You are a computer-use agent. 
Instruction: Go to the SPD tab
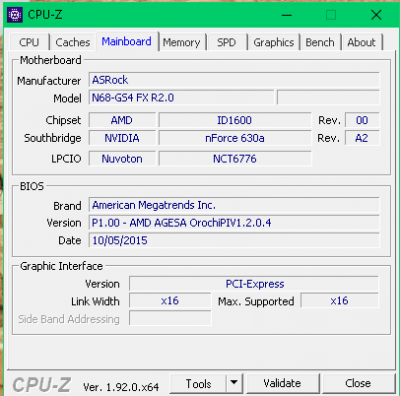(x=227, y=42)
